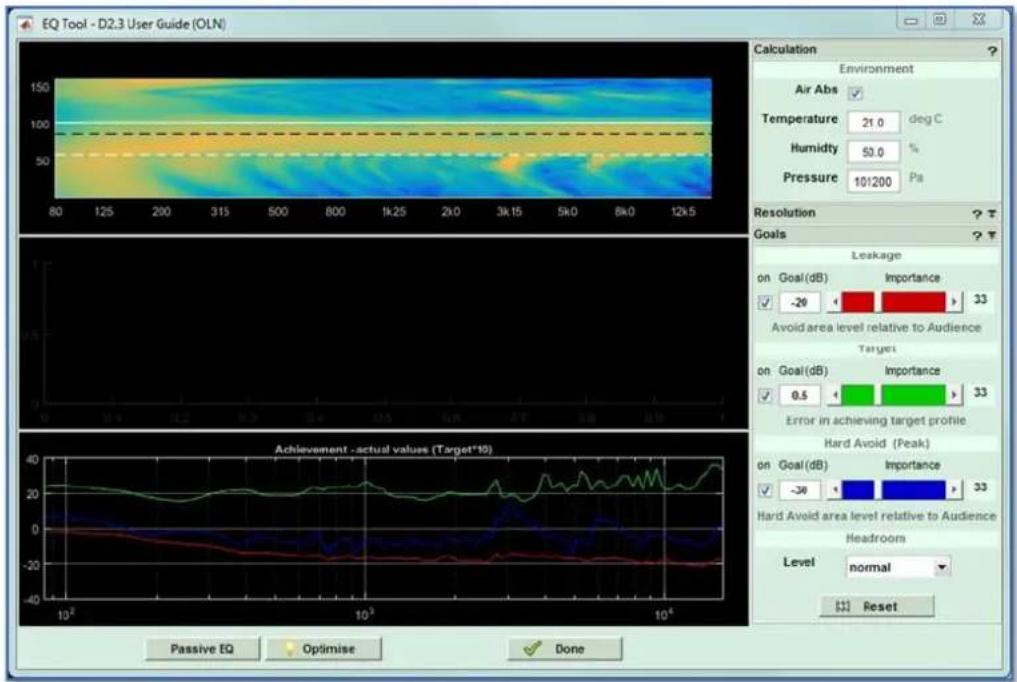1017x682 pixels.
Task: Click the 'Error in achieving target profile' text
Action: click(876, 421)
